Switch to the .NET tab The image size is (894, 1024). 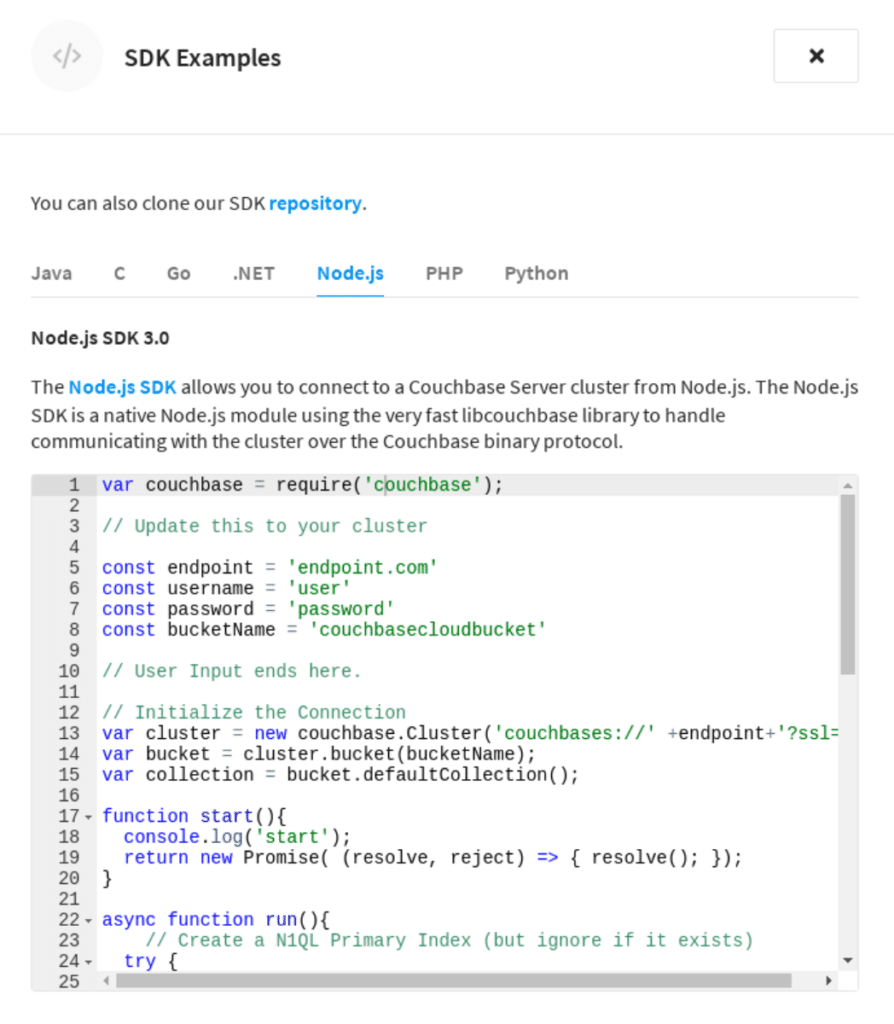coord(253,273)
